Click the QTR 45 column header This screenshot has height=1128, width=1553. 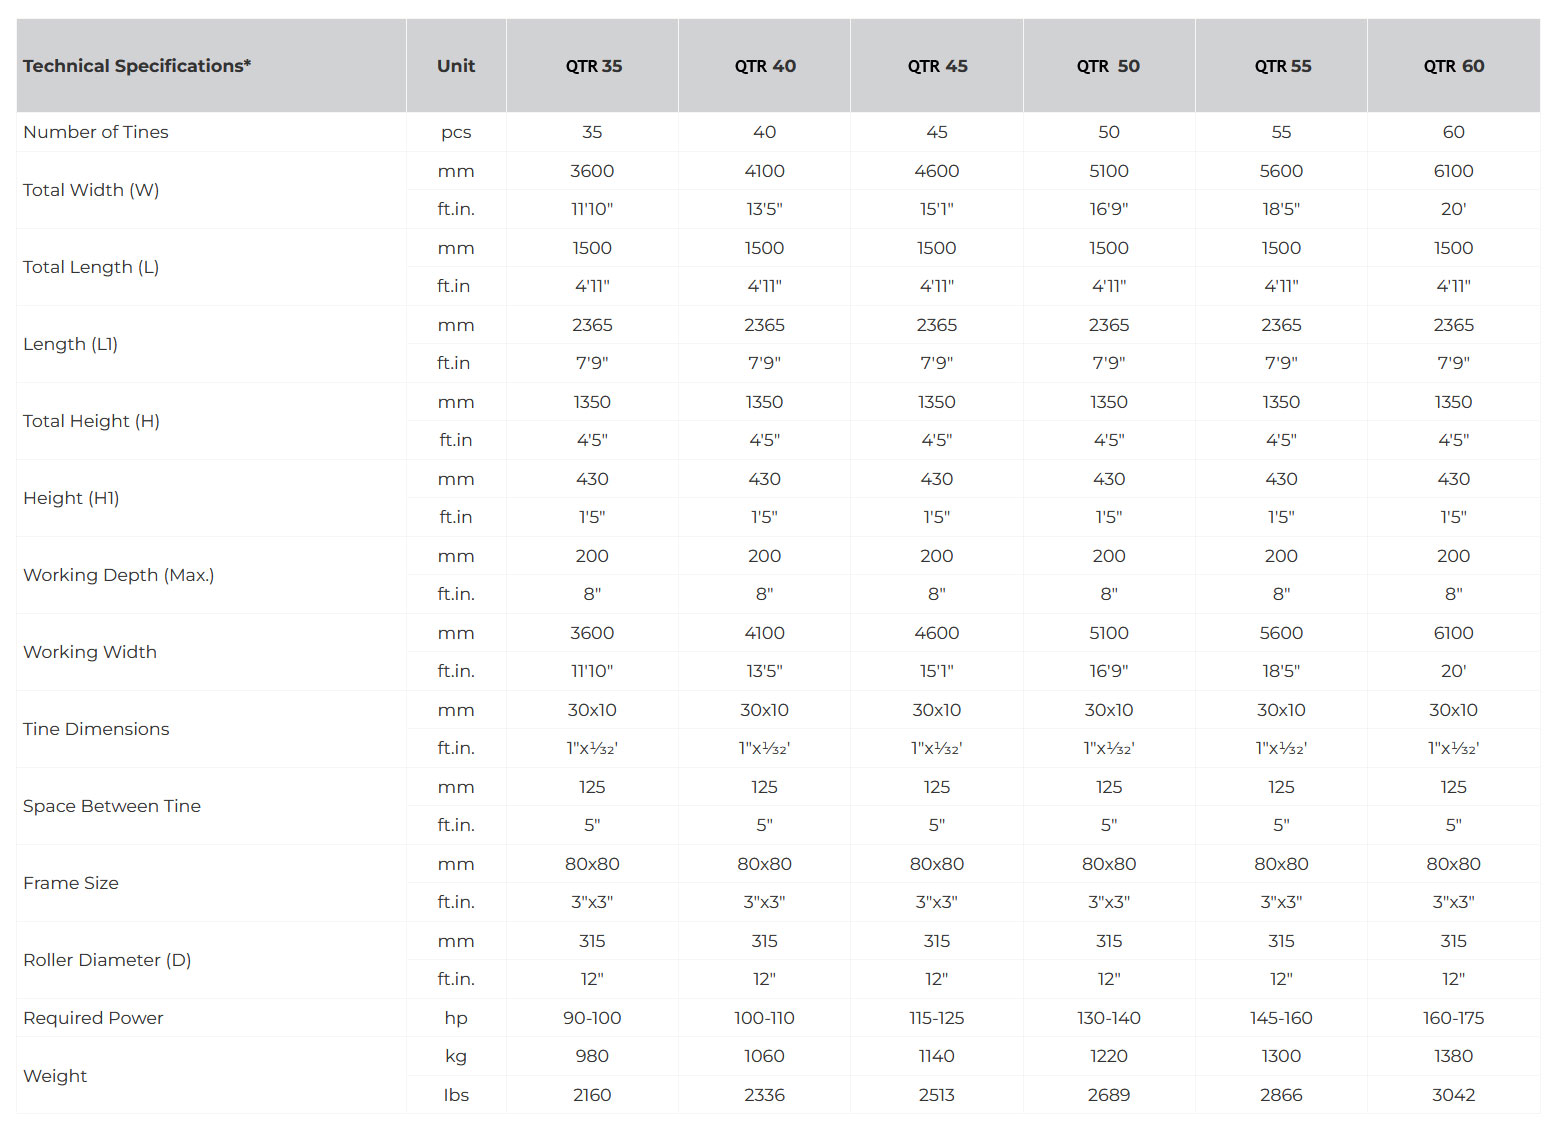[x=937, y=66]
